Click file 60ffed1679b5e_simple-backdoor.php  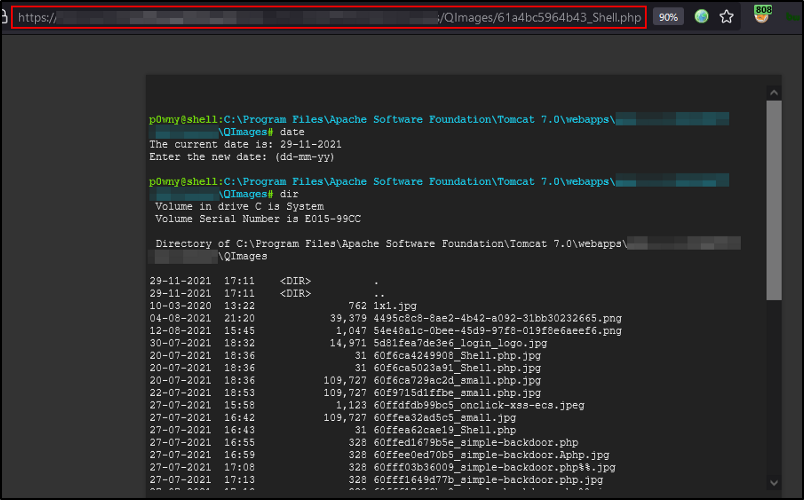click(x=476, y=443)
